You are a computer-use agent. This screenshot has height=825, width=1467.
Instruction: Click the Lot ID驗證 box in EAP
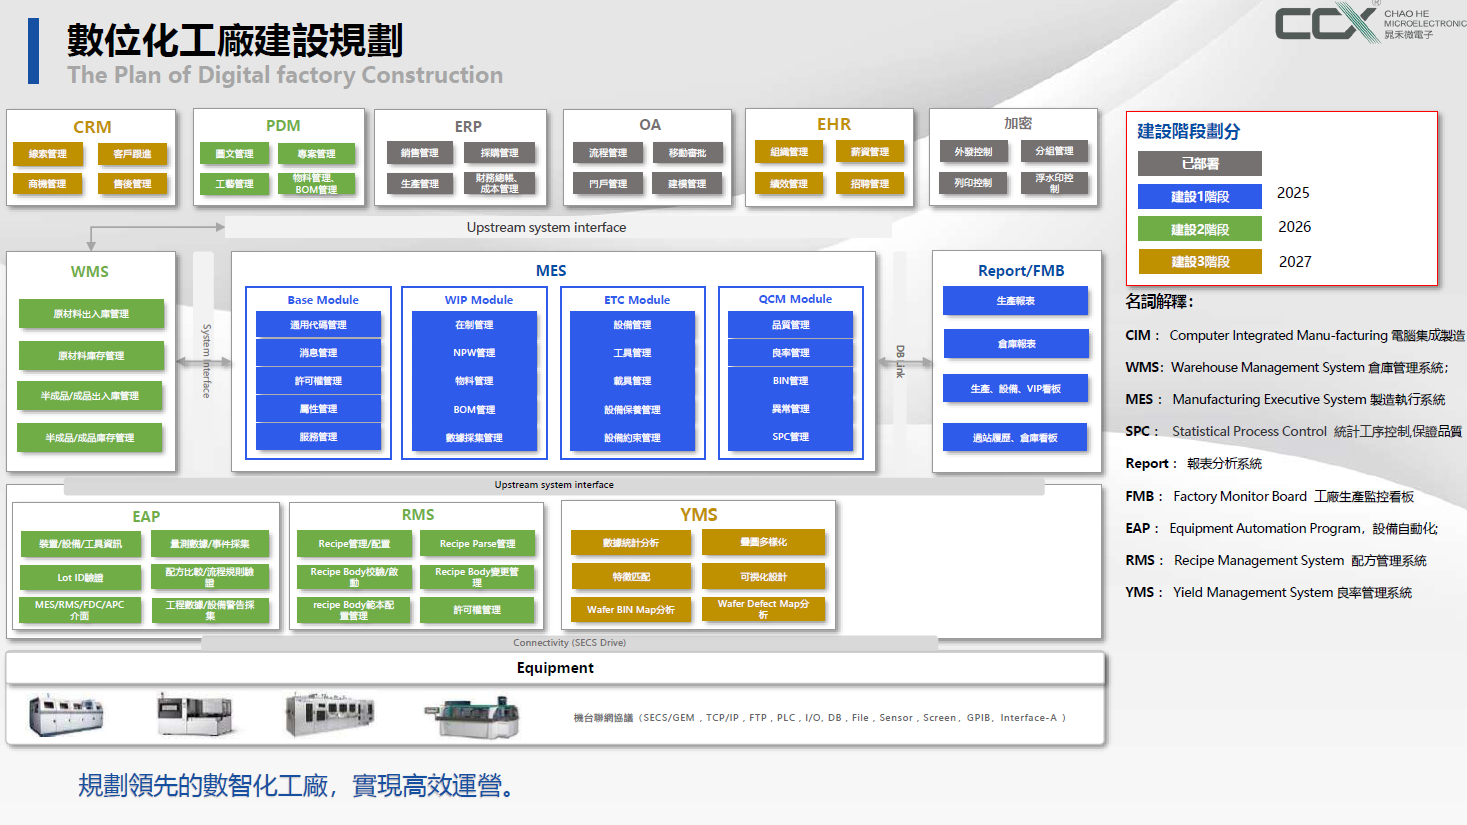80,578
